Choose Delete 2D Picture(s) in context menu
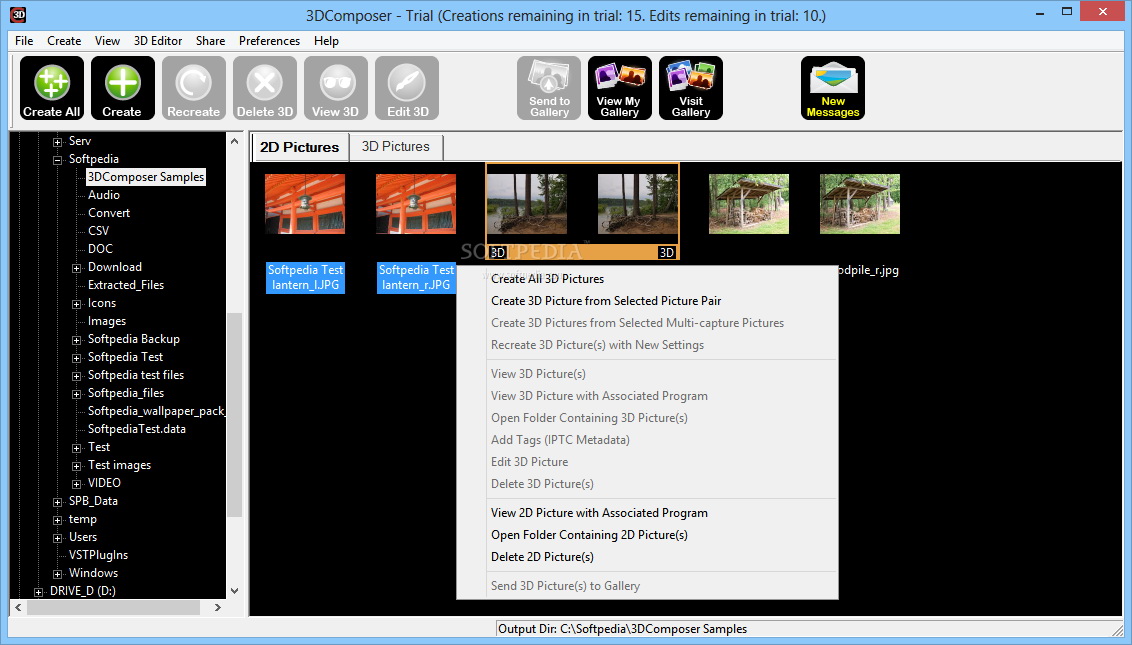The image size is (1132, 645). pos(542,557)
